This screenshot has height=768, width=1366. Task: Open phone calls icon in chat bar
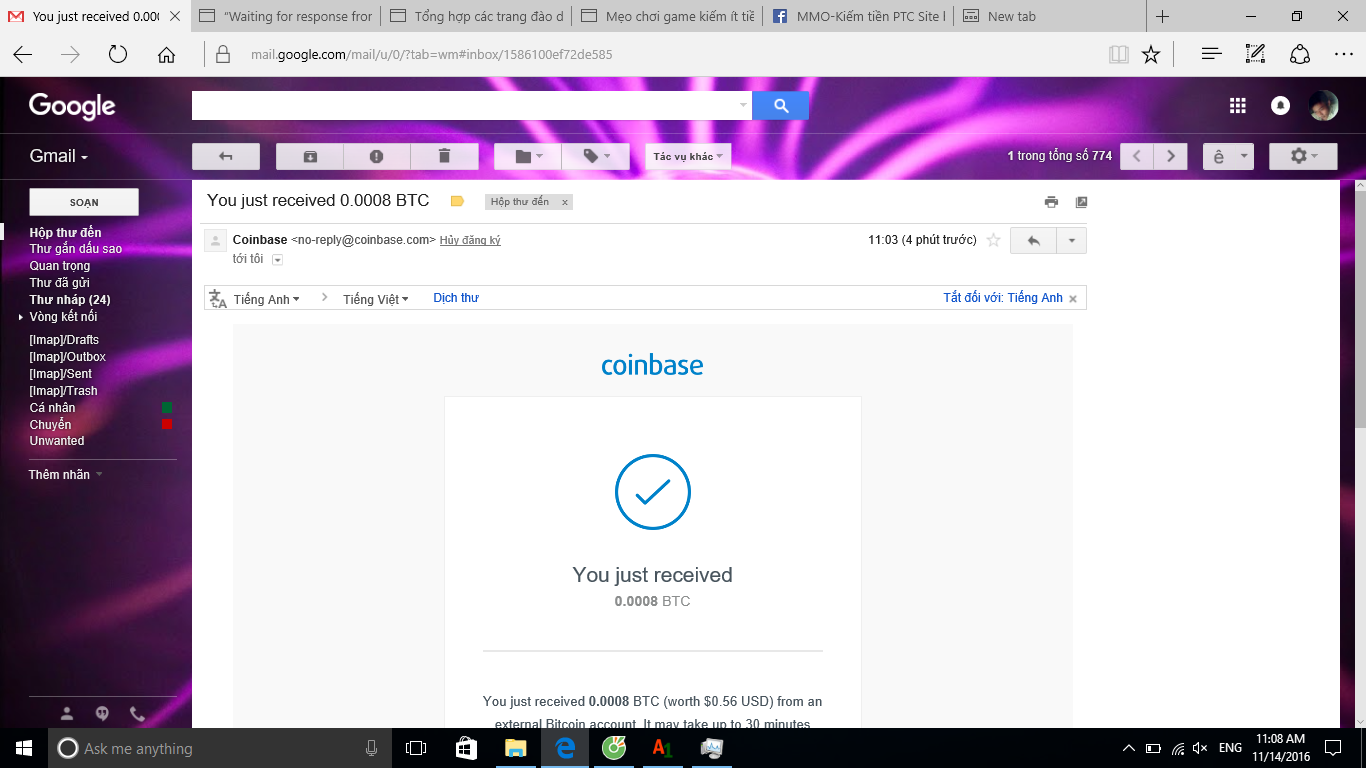pyautogui.click(x=137, y=714)
